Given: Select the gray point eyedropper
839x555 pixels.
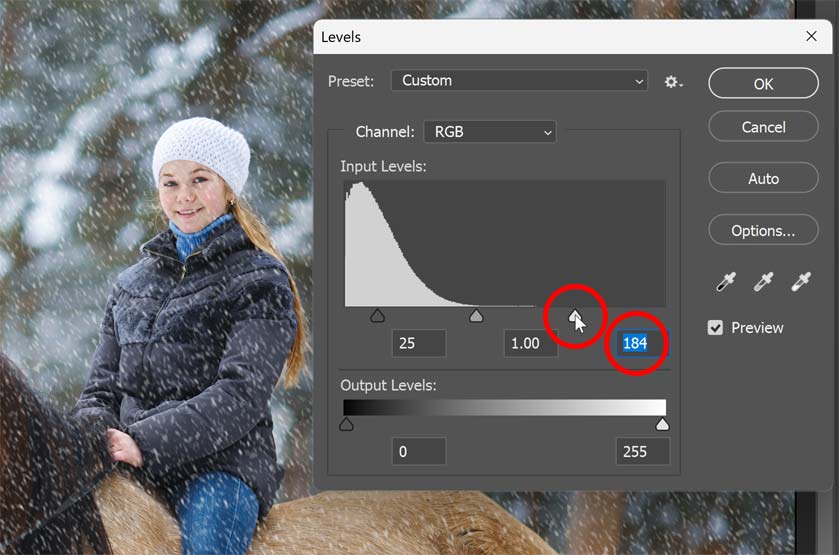Looking at the screenshot, I should click(x=764, y=282).
